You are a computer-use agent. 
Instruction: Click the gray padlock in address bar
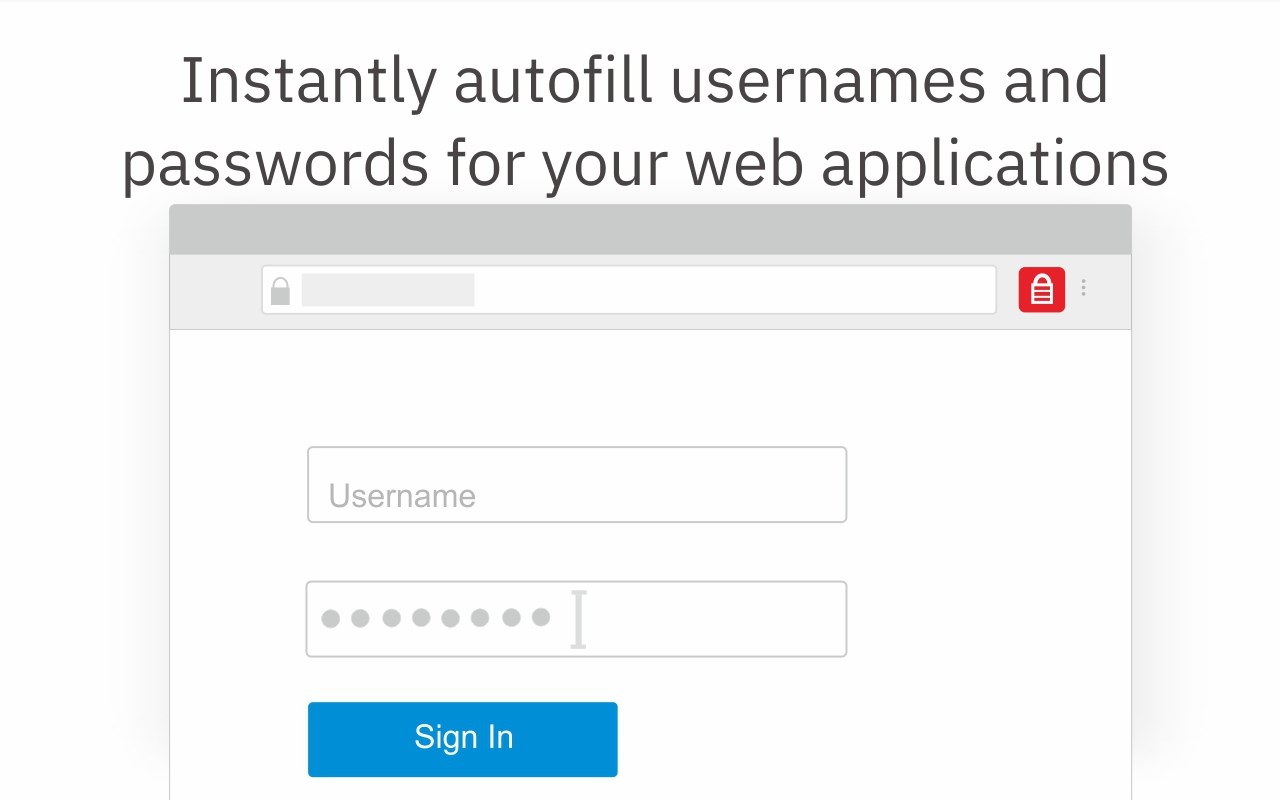pos(280,291)
